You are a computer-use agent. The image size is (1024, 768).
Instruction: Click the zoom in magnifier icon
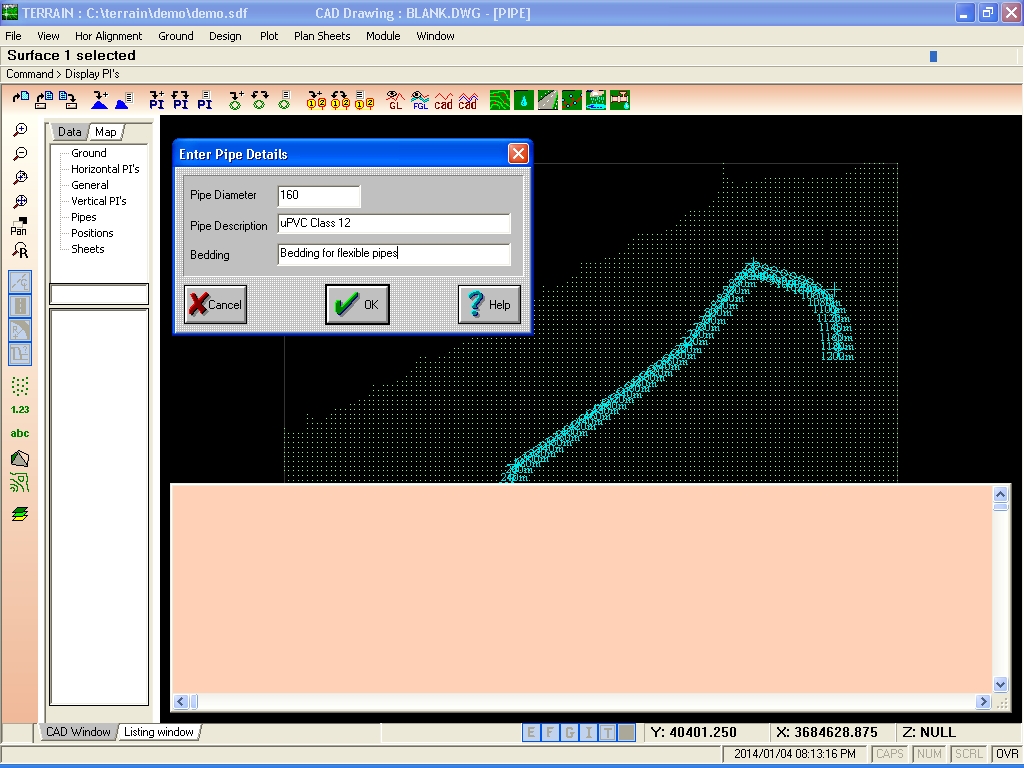coord(20,130)
